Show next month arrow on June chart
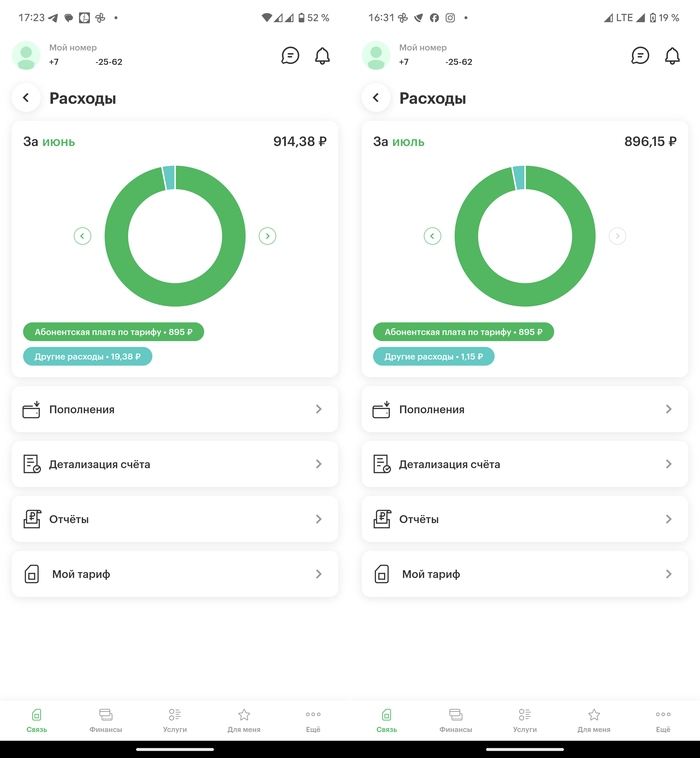 coord(267,236)
